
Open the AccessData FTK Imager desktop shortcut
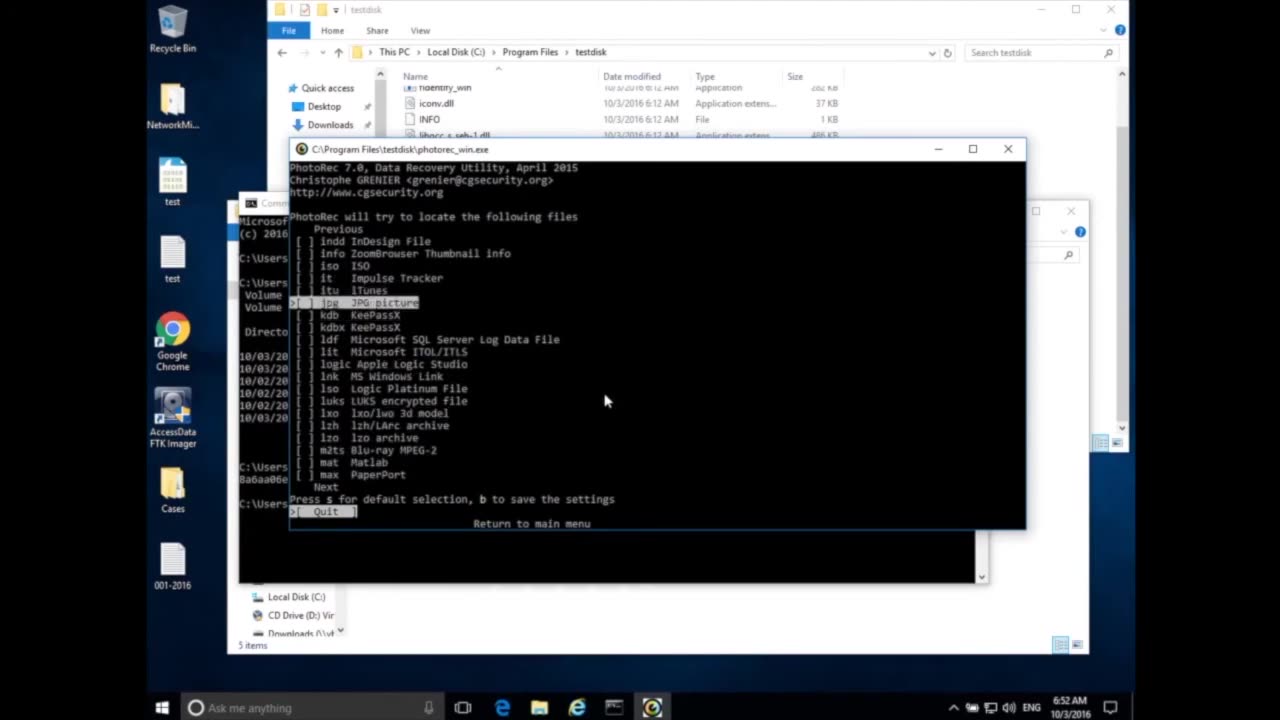[172, 418]
